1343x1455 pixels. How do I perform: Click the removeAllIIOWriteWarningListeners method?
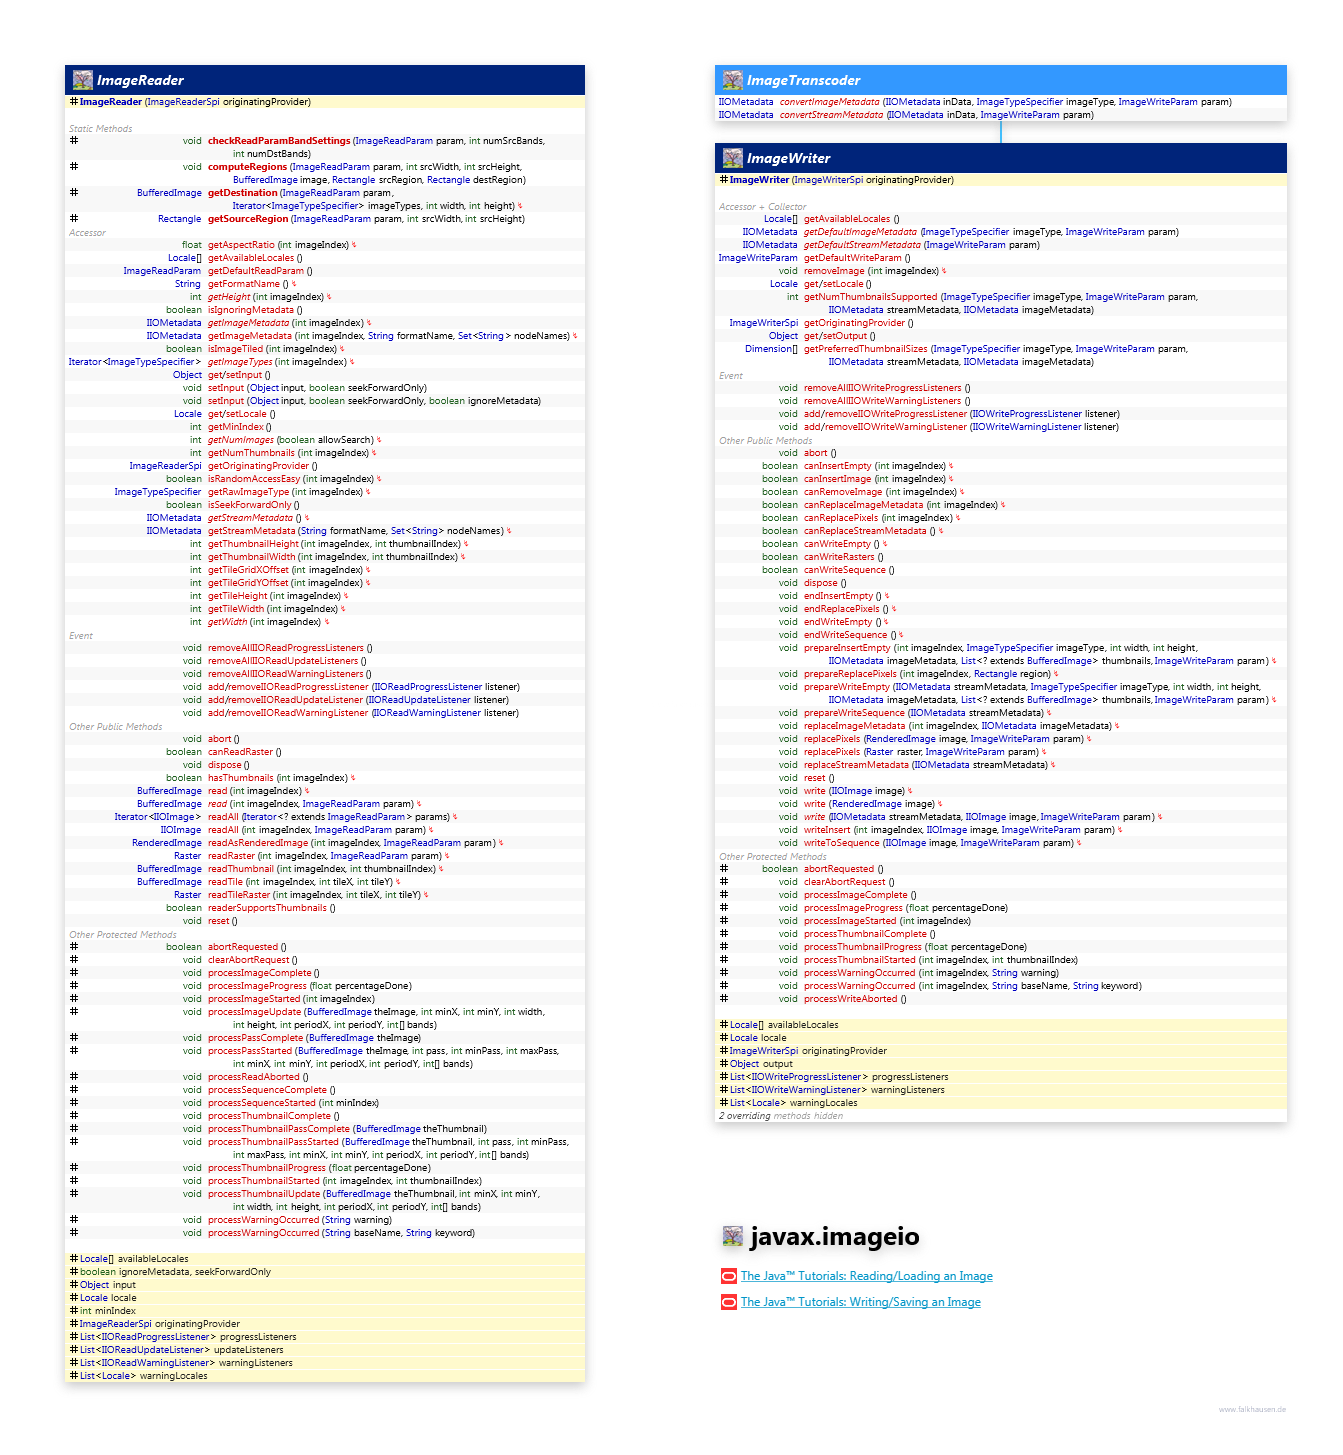tap(883, 401)
